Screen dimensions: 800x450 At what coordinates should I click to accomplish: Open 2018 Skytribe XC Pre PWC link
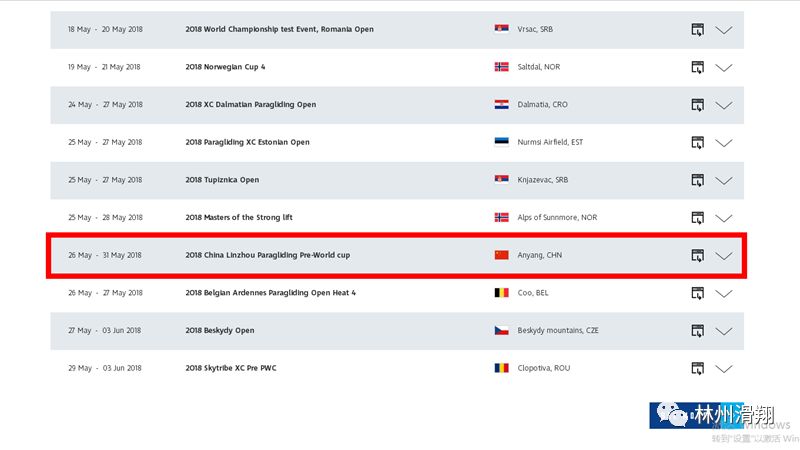coord(231,368)
